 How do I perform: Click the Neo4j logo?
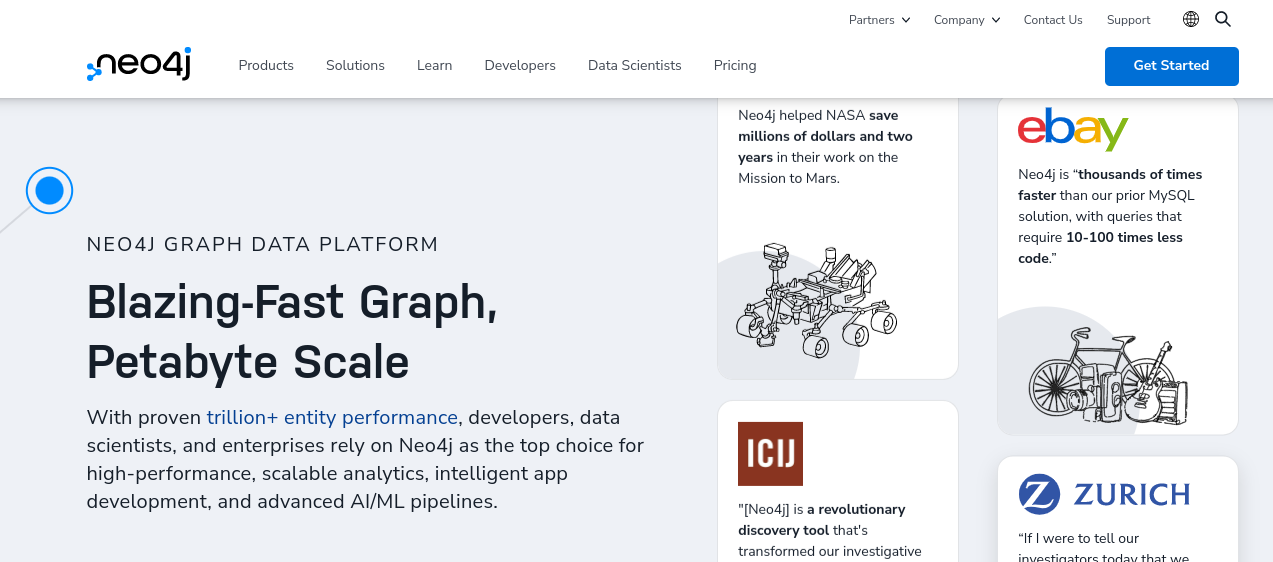(x=139, y=65)
